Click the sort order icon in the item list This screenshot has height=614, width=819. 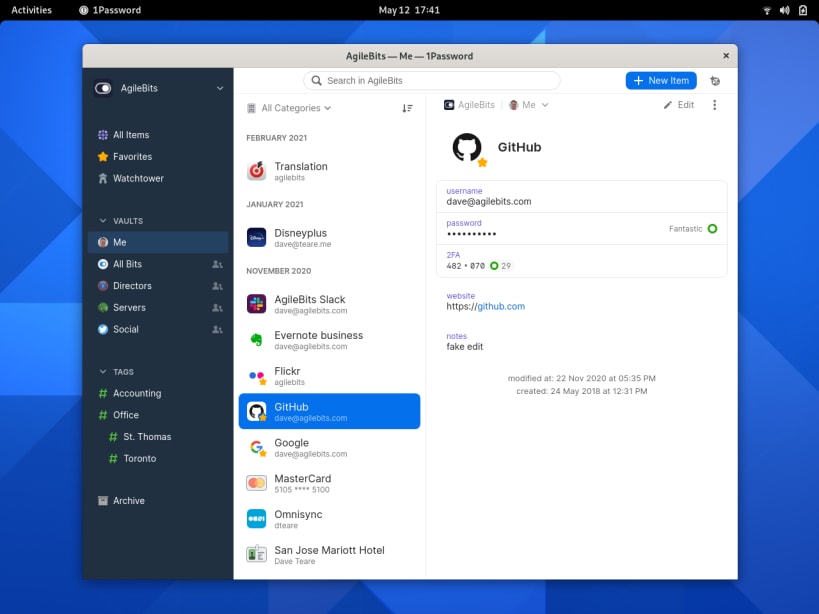pyautogui.click(x=407, y=108)
